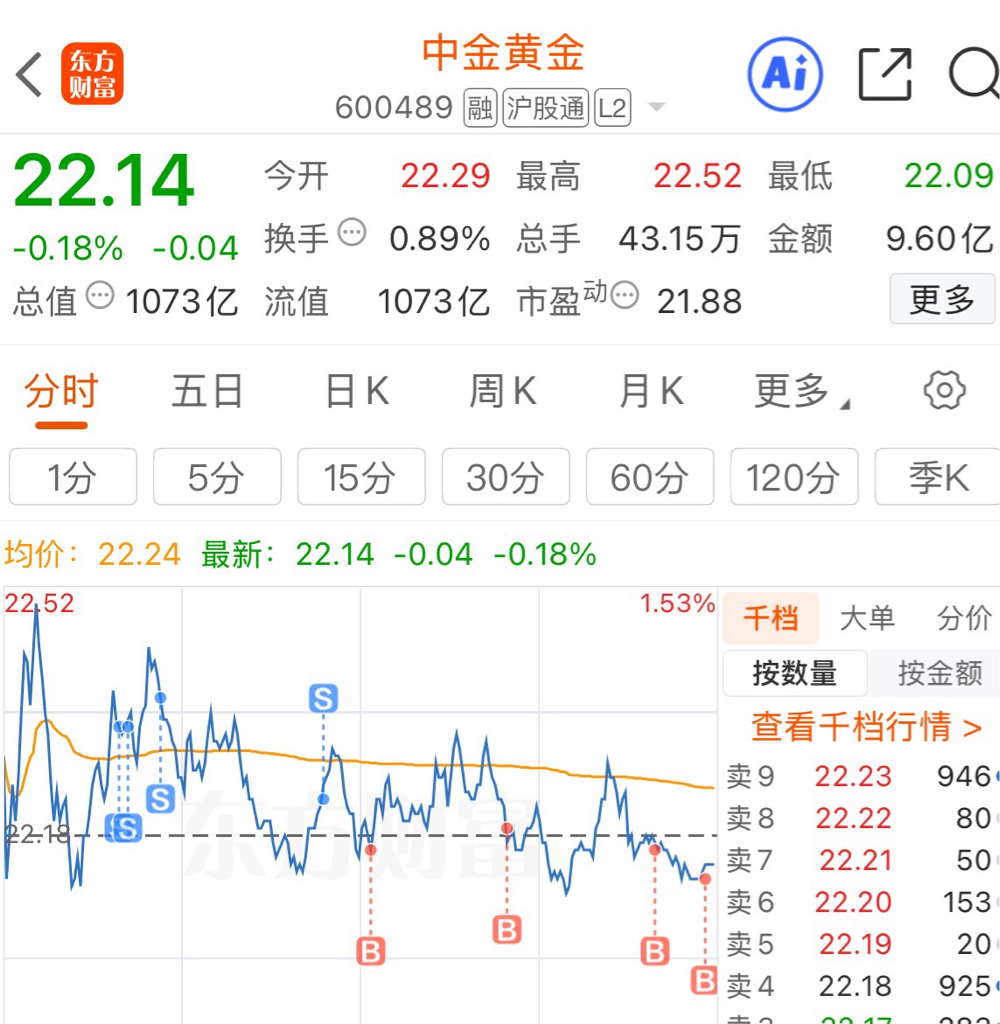Image resolution: width=1000 pixels, height=1024 pixels.
Task: Expand stock code dropdown triangle
Action: (x=656, y=107)
